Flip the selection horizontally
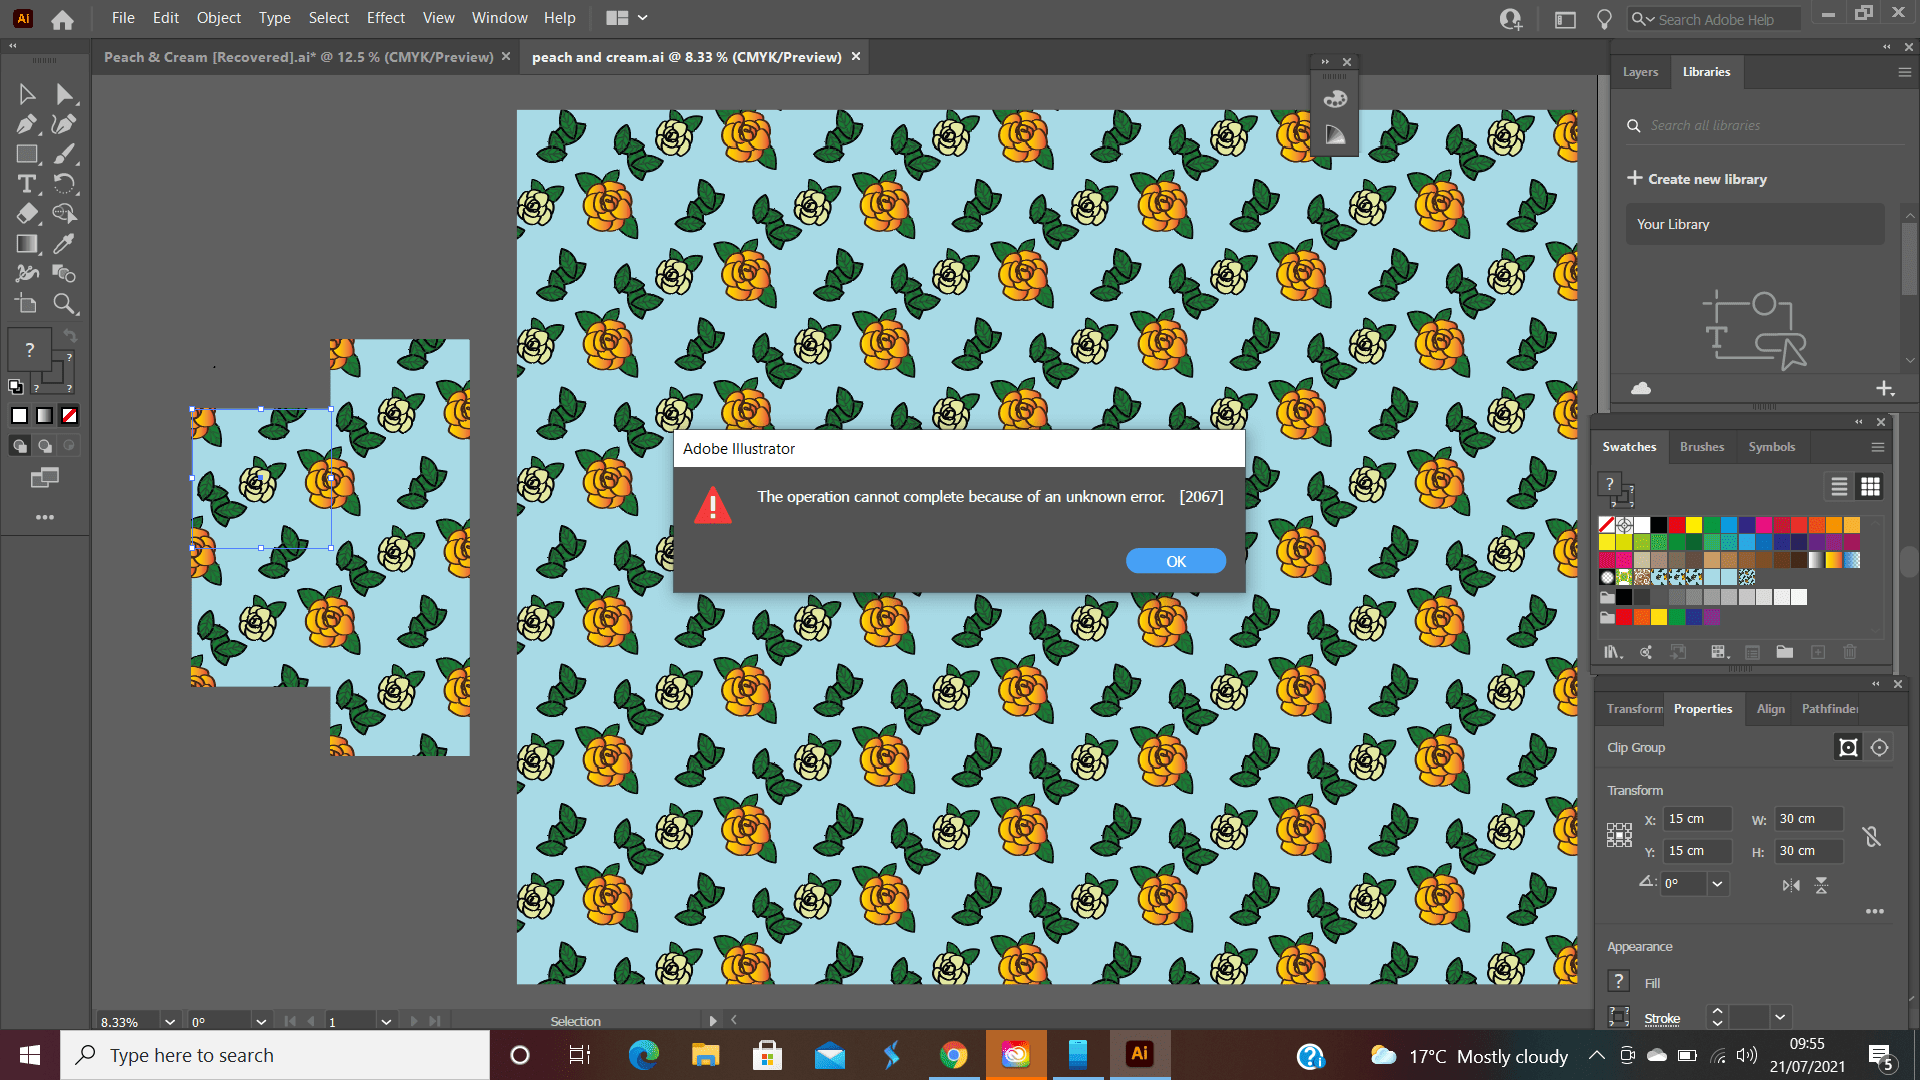Viewport: 1920px width, 1080px height. click(1792, 885)
